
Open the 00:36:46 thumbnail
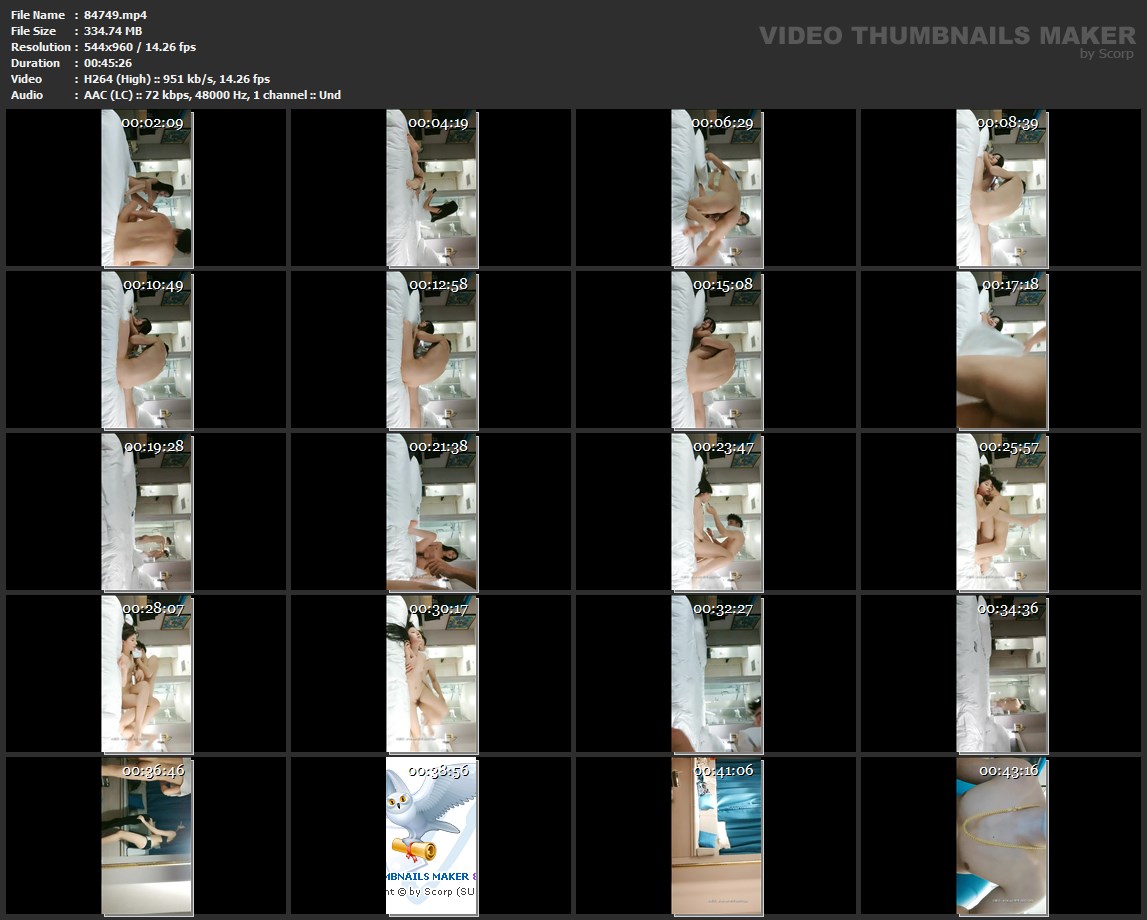[x=146, y=836]
